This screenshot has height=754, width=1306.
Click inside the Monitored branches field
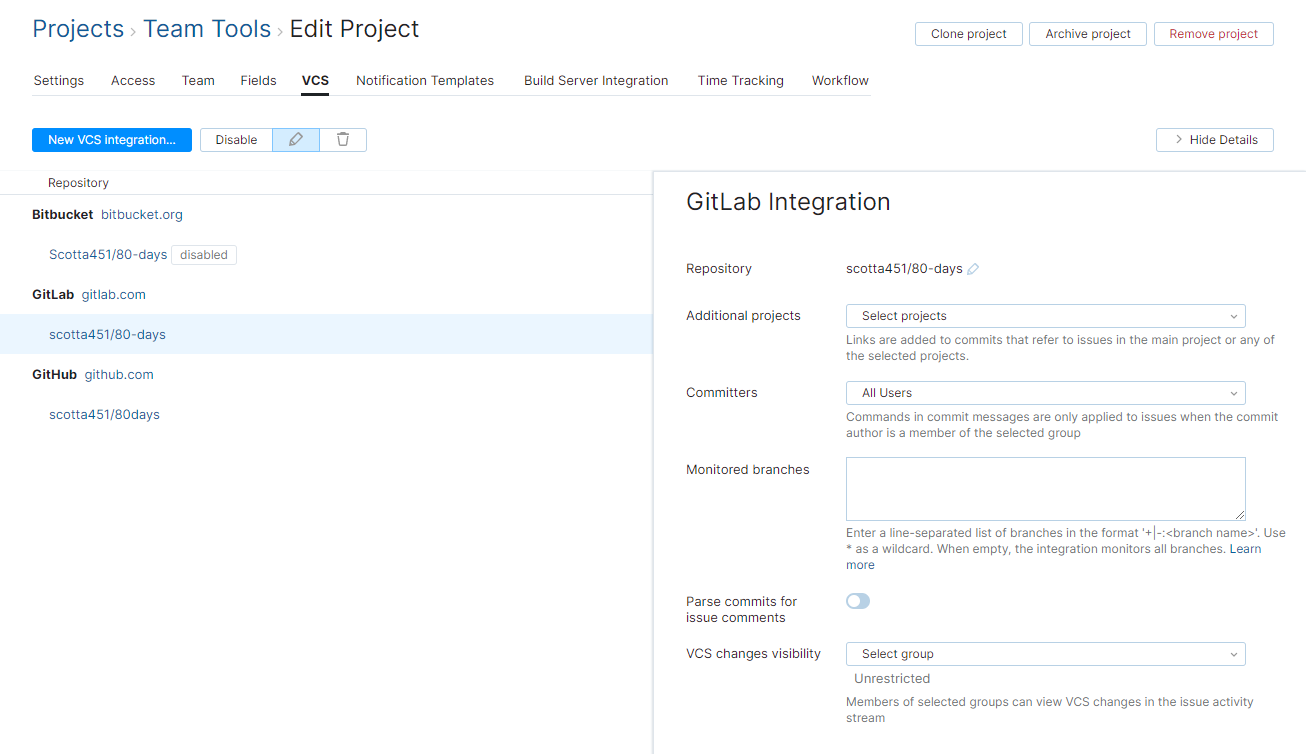[1044, 488]
